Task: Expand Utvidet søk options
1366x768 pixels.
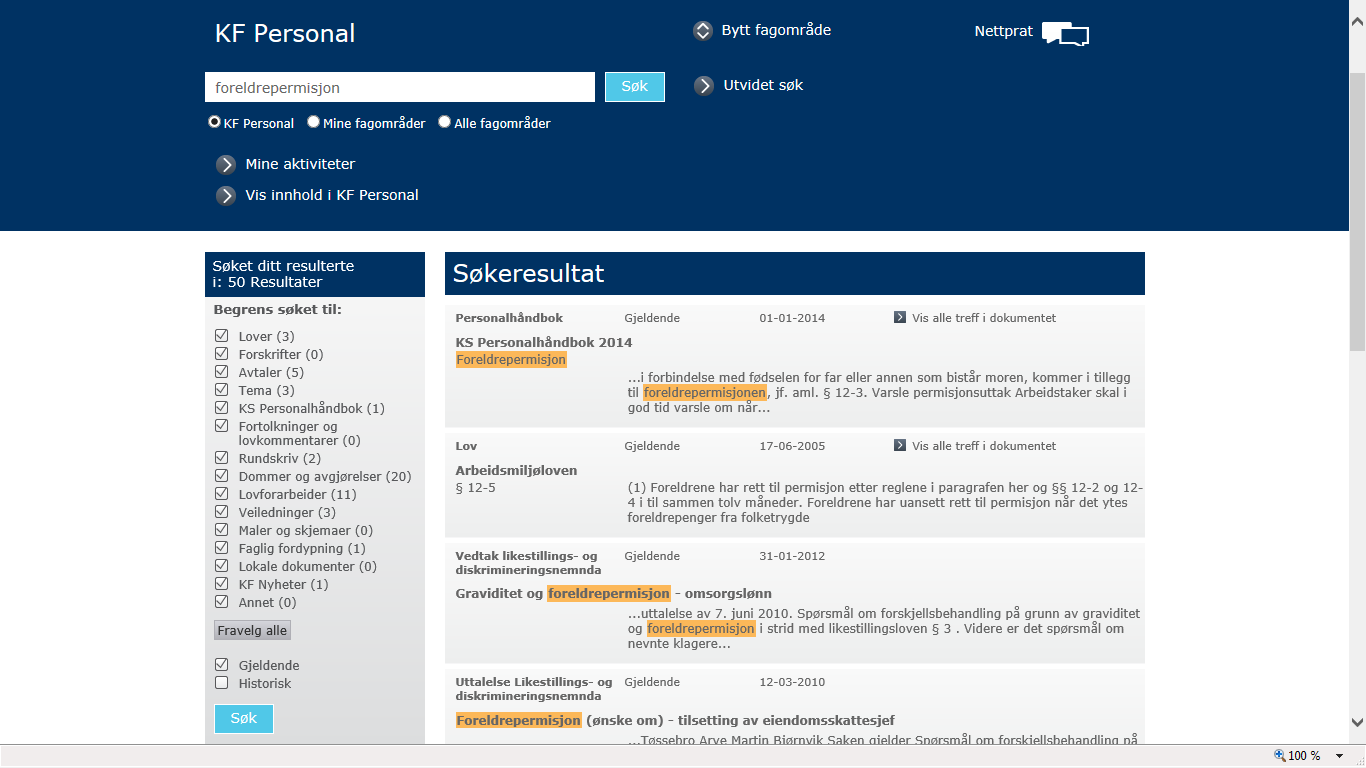Action: coord(763,85)
